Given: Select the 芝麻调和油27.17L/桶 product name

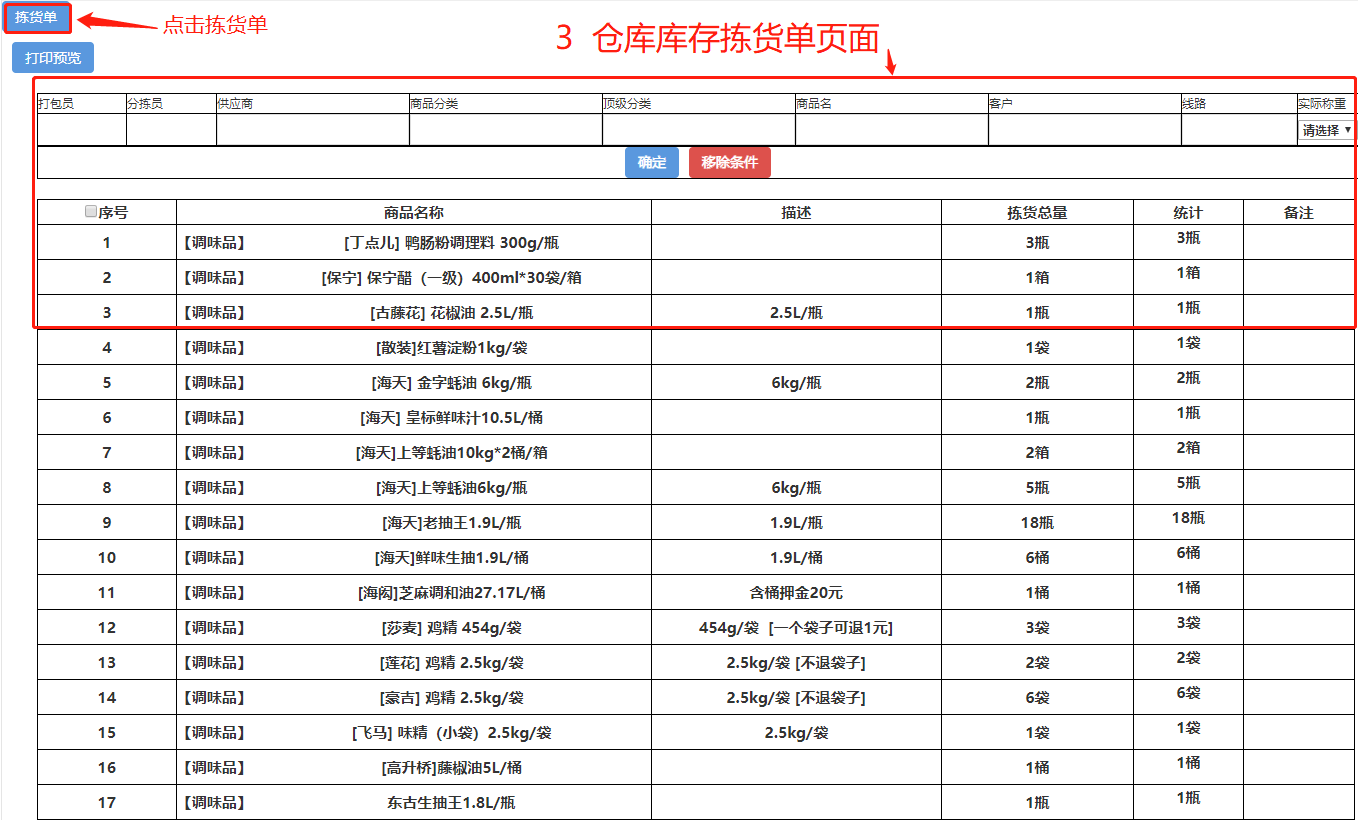Looking at the screenshot, I should [451, 593].
